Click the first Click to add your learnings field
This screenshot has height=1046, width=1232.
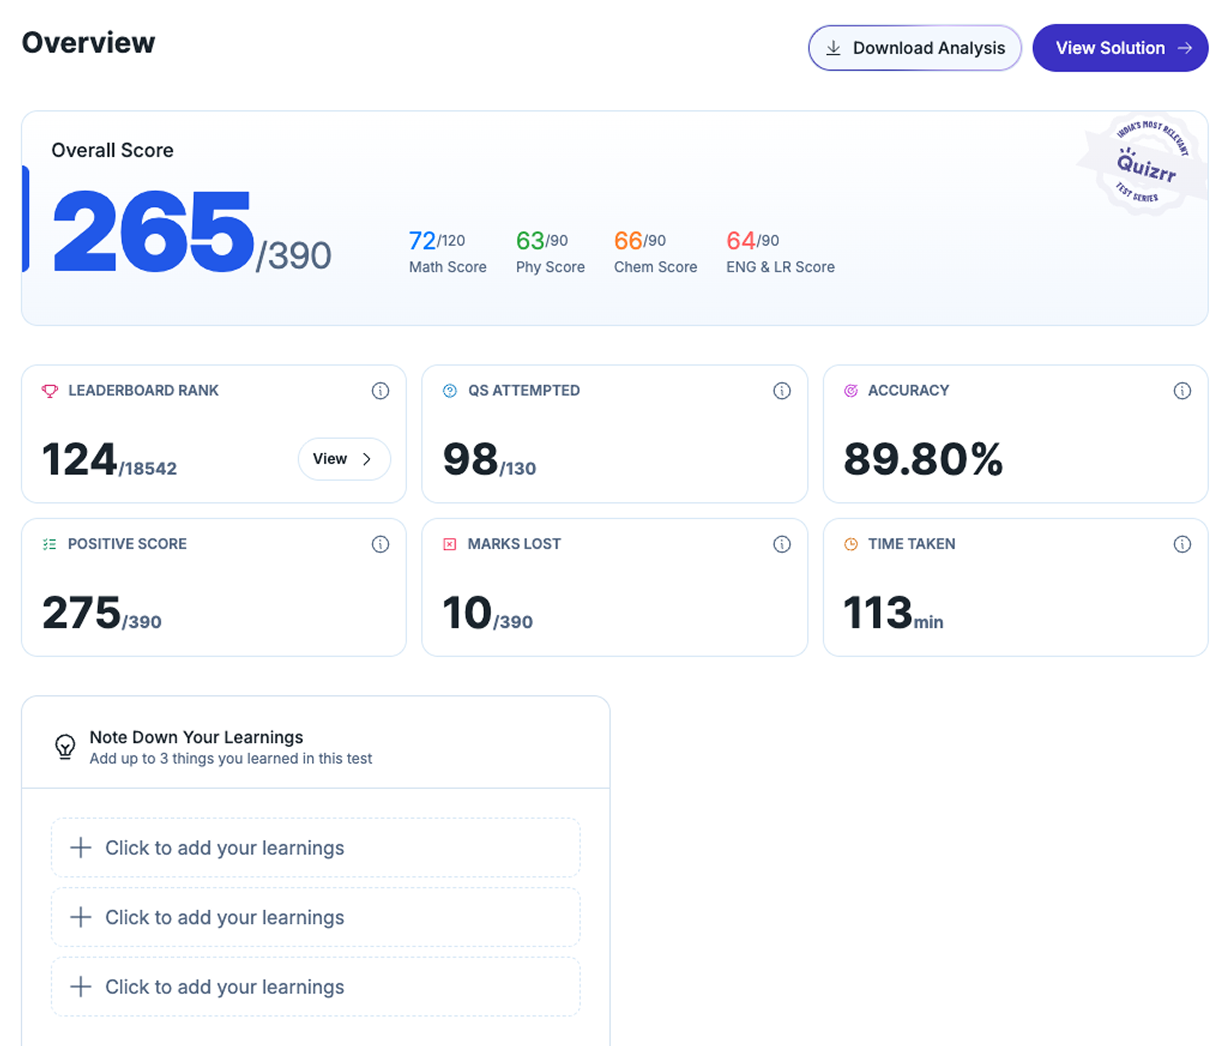click(x=315, y=847)
